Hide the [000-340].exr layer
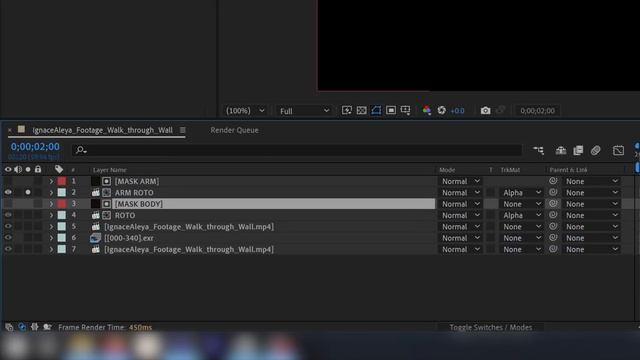 coord(8,238)
